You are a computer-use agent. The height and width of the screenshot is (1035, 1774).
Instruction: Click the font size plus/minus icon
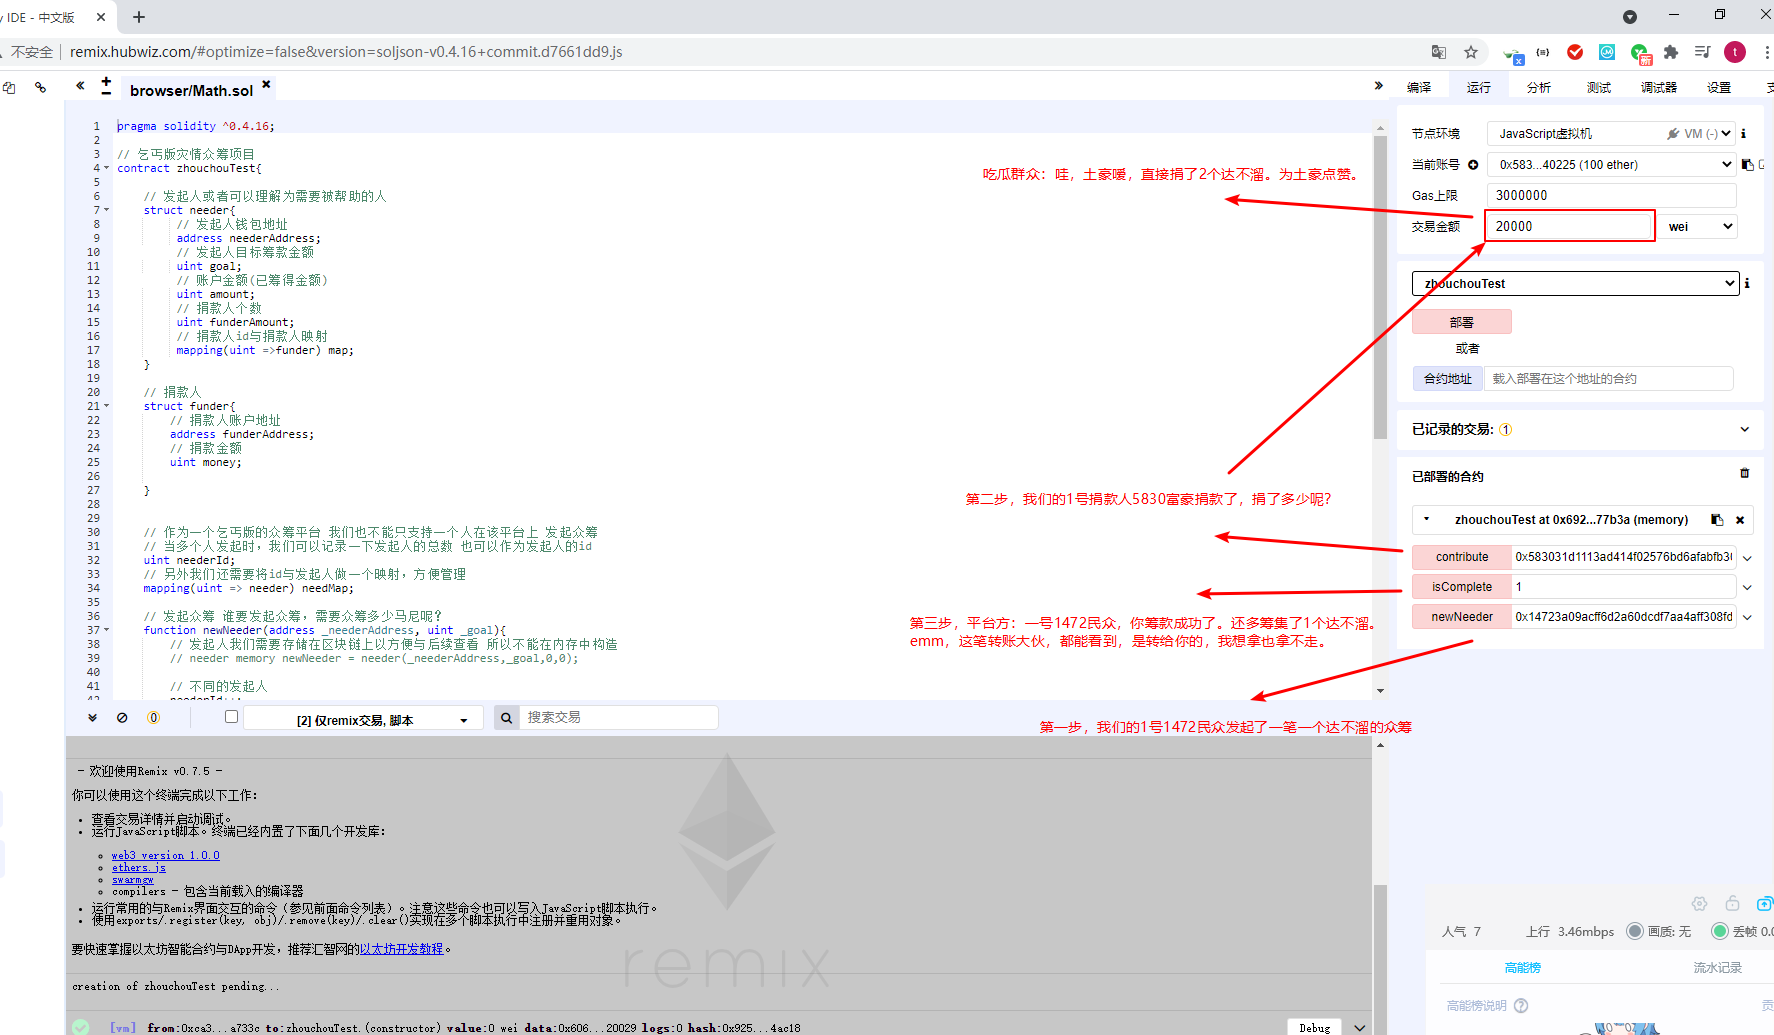coord(106,86)
